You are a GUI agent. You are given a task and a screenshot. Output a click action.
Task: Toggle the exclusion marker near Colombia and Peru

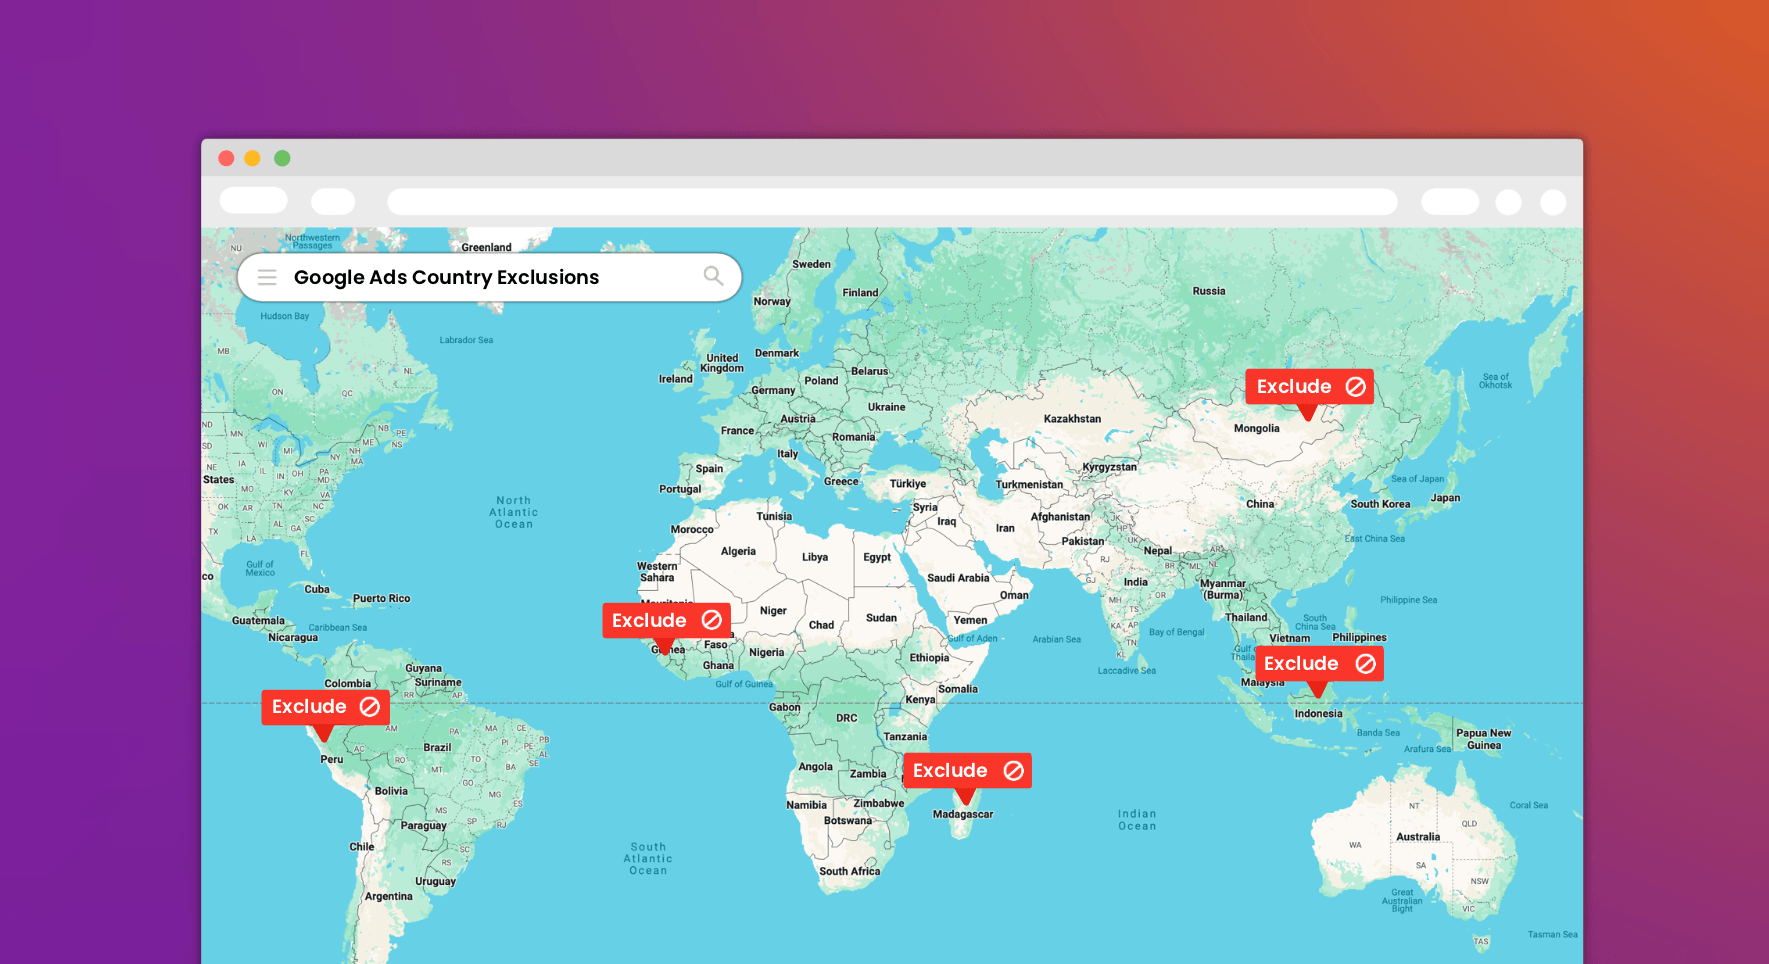[325, 707]
